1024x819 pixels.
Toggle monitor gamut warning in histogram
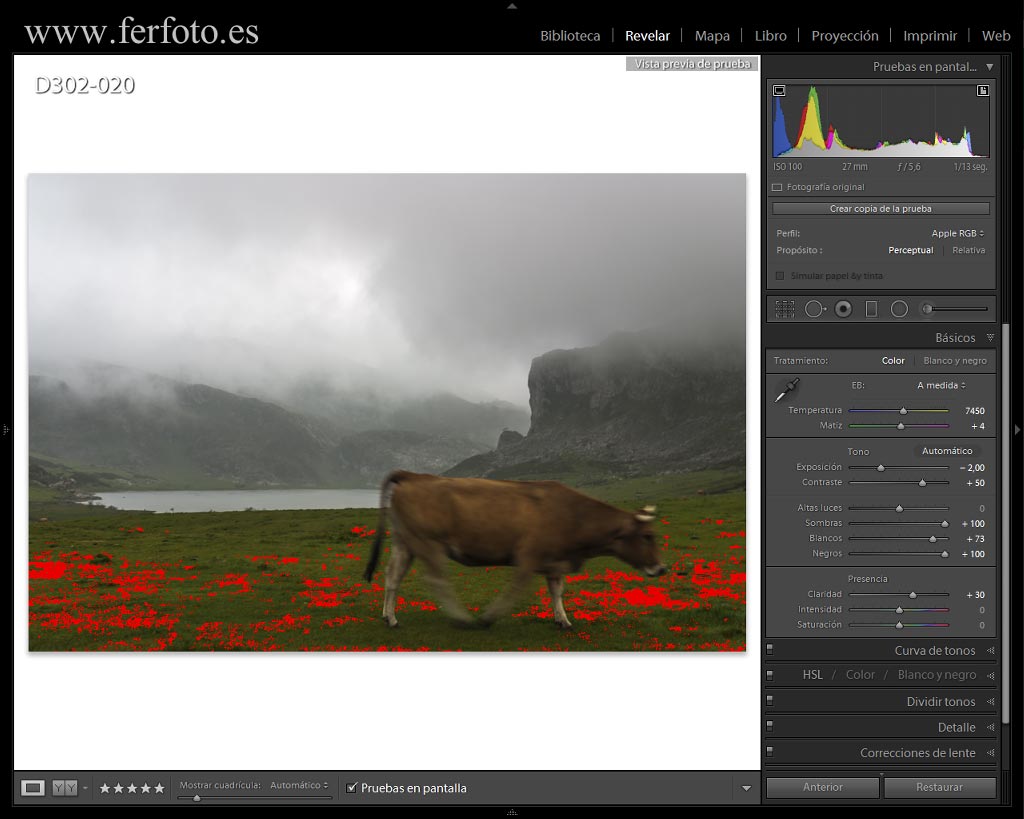[779, 91]
